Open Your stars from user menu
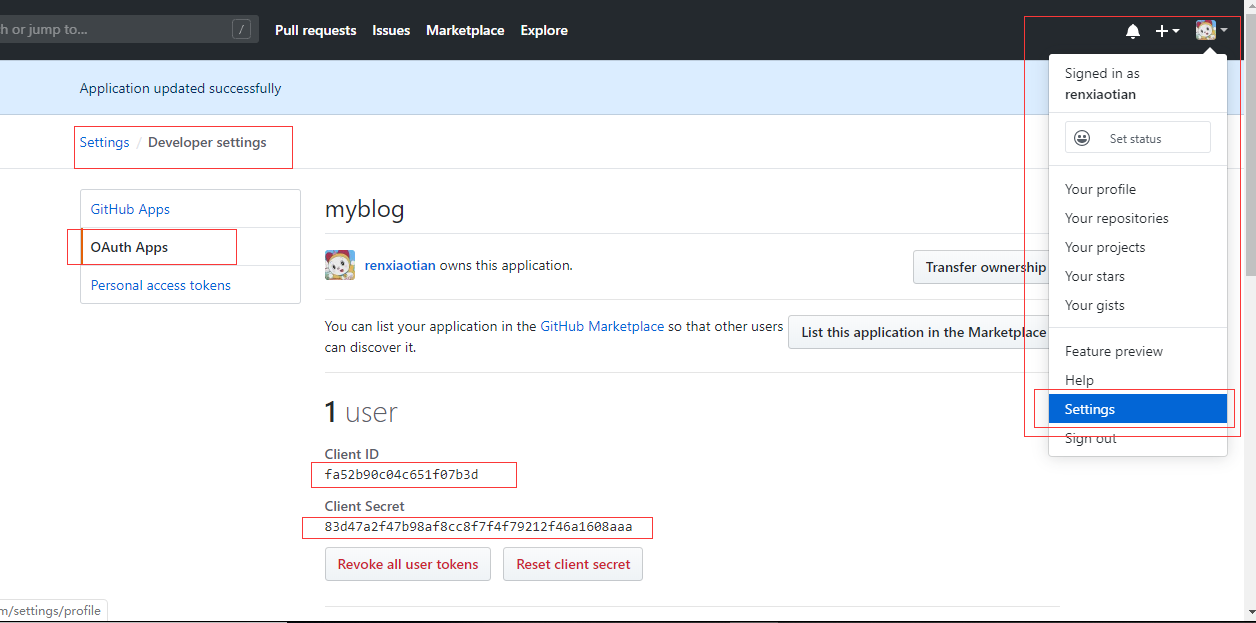 tap(1138, 276)
